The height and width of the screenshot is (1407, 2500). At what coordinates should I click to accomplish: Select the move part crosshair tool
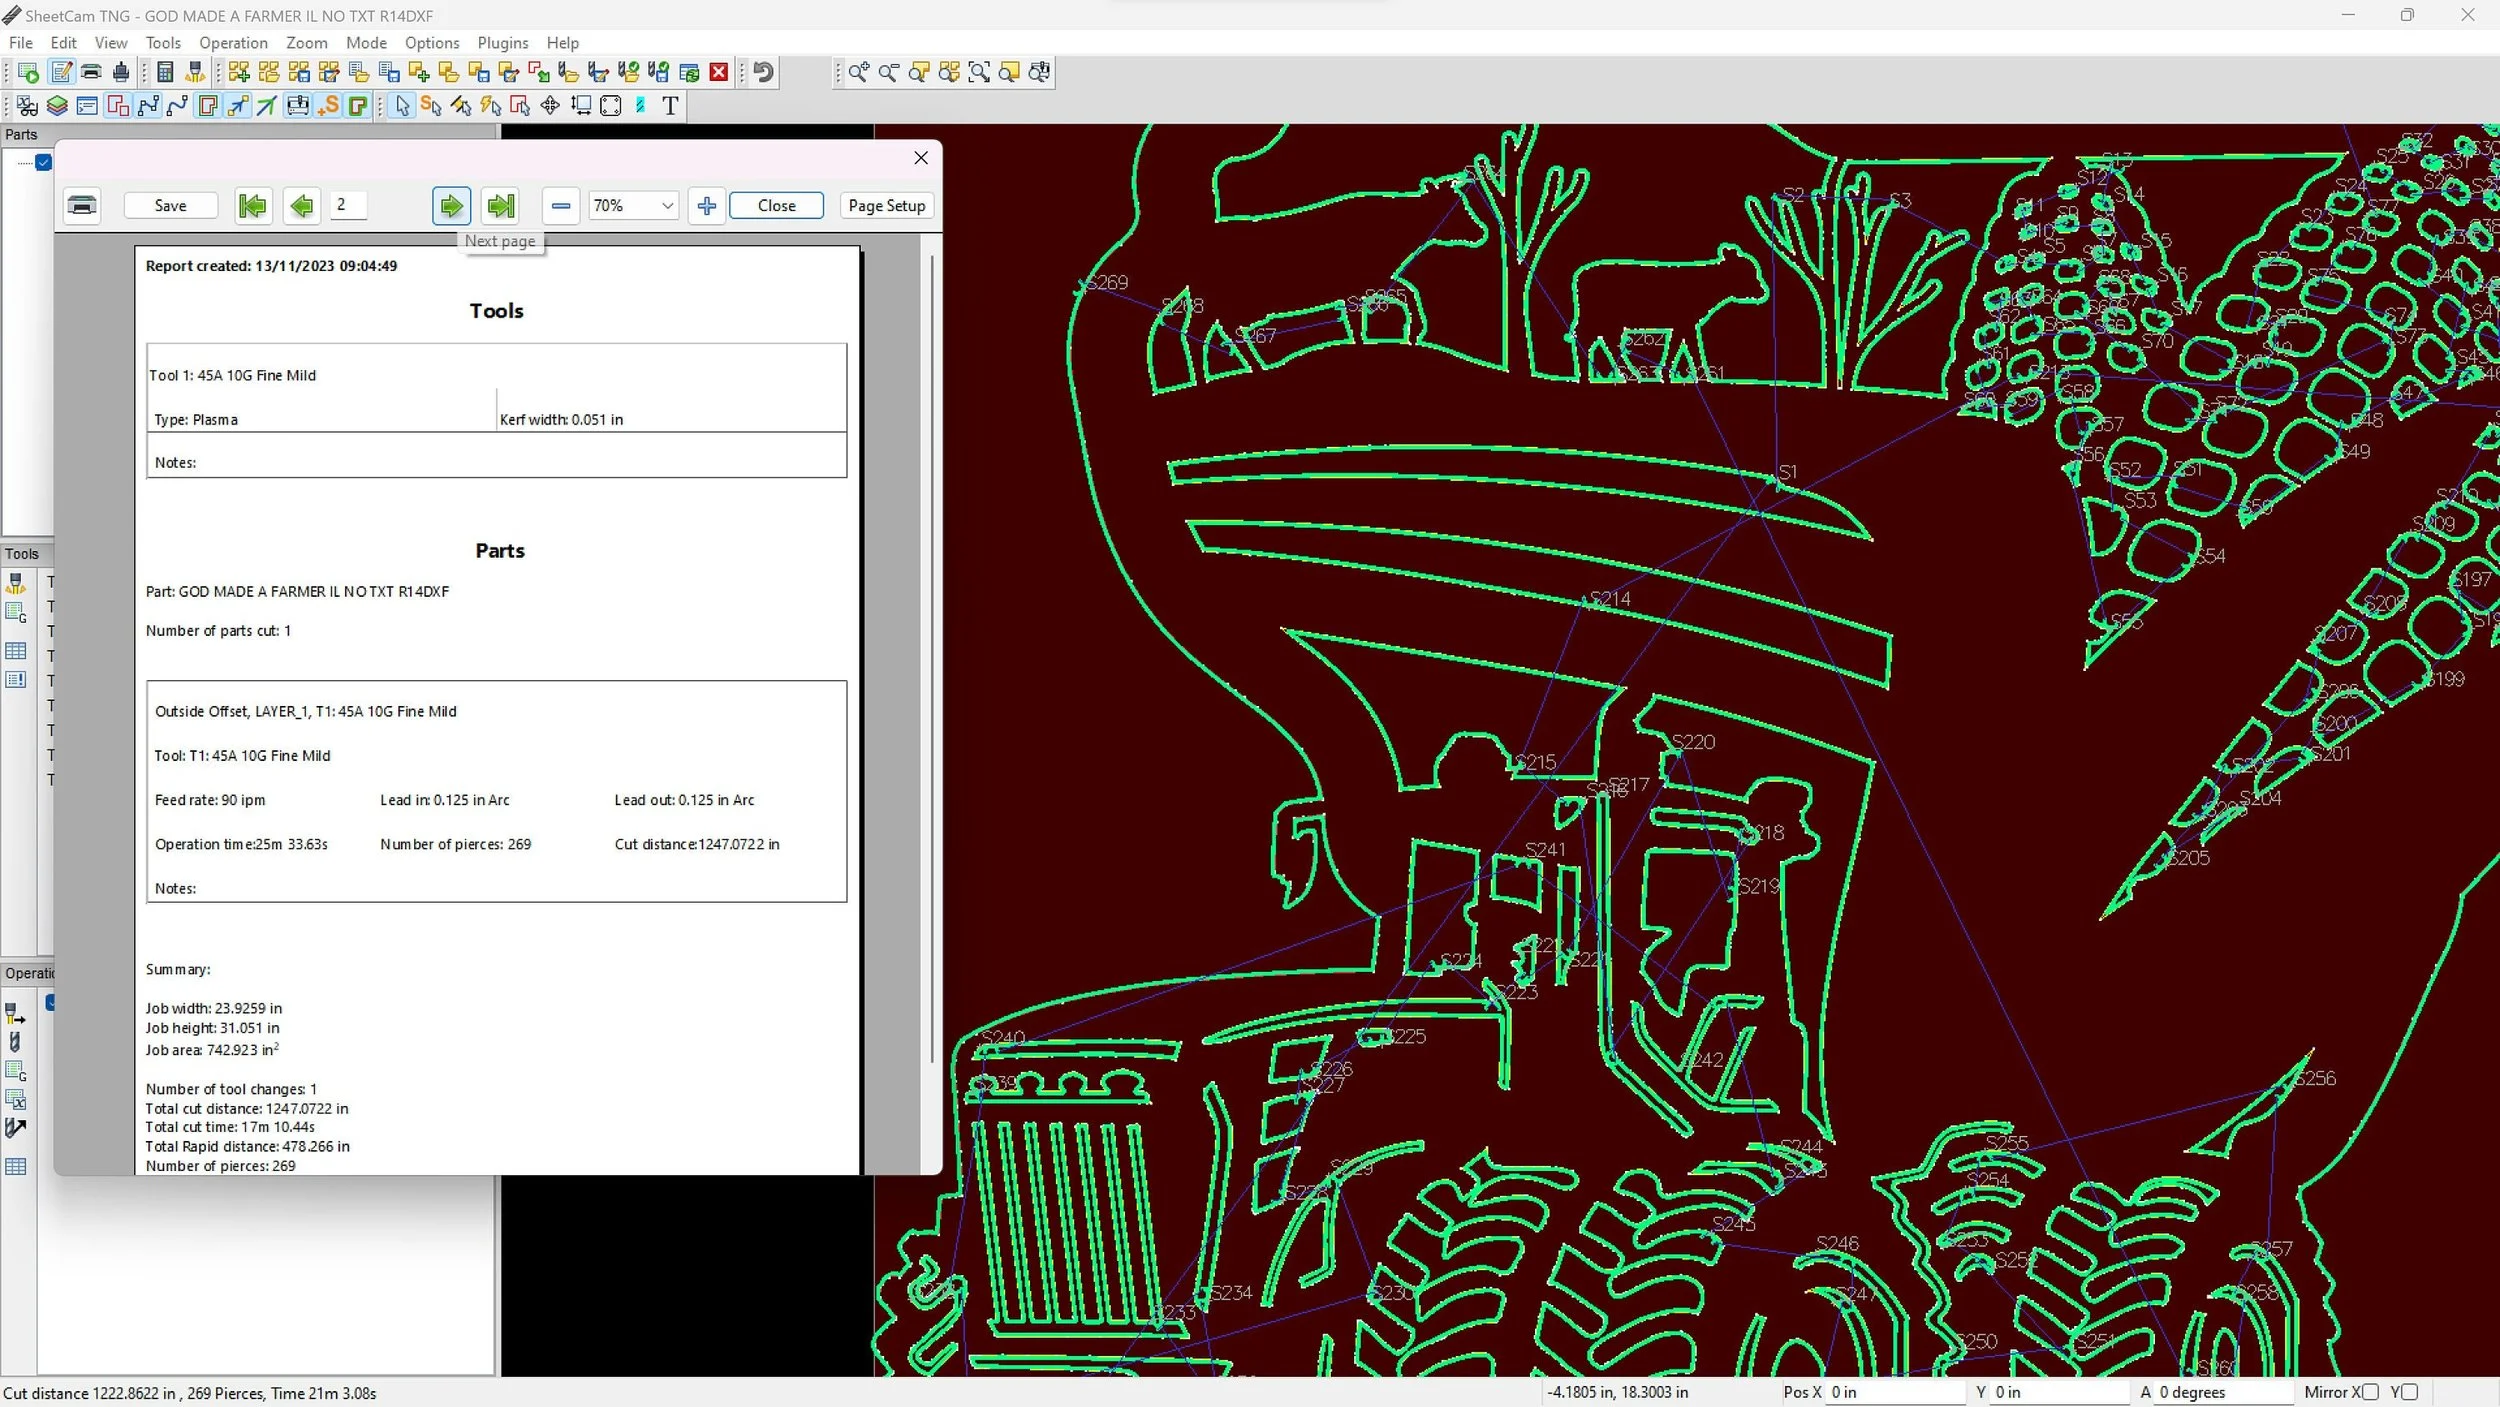[550, 106]
